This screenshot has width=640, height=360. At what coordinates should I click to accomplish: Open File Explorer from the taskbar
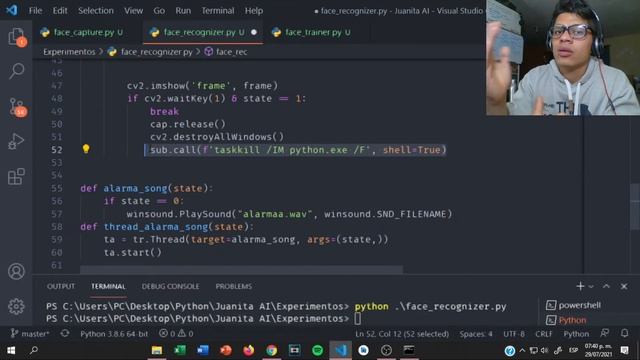pos(157,350)
